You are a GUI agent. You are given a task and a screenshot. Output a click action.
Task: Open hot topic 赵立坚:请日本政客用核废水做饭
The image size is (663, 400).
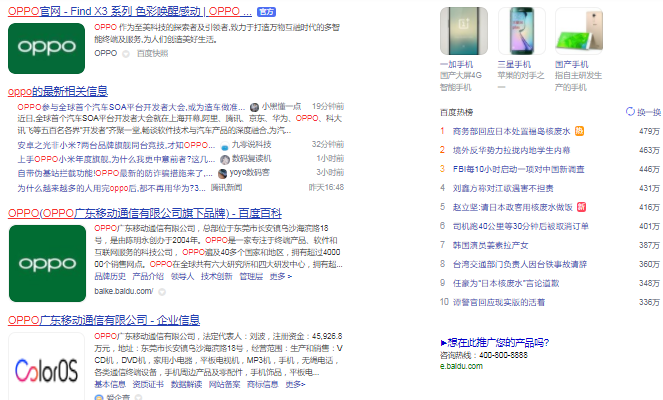(512, 208)
